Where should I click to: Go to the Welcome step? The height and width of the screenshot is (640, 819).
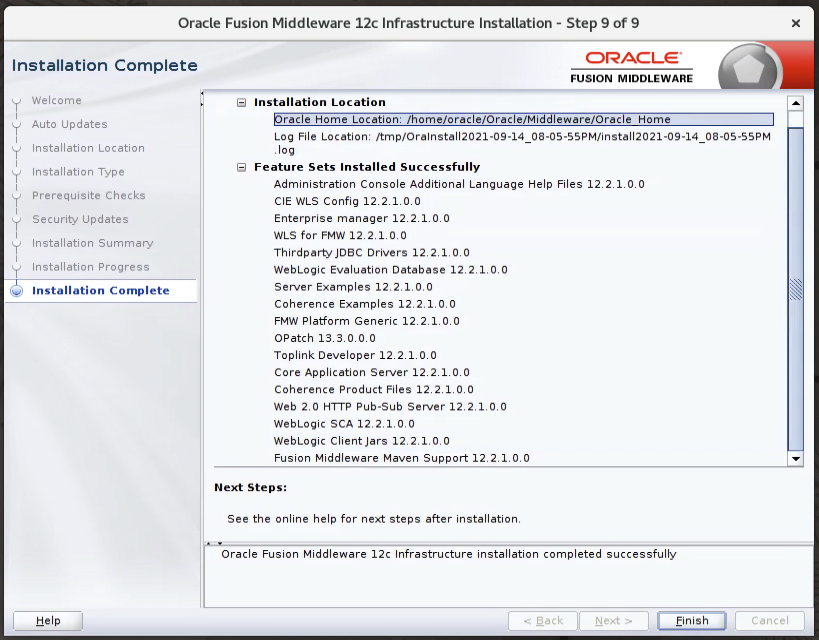click(x=56, y=100)
